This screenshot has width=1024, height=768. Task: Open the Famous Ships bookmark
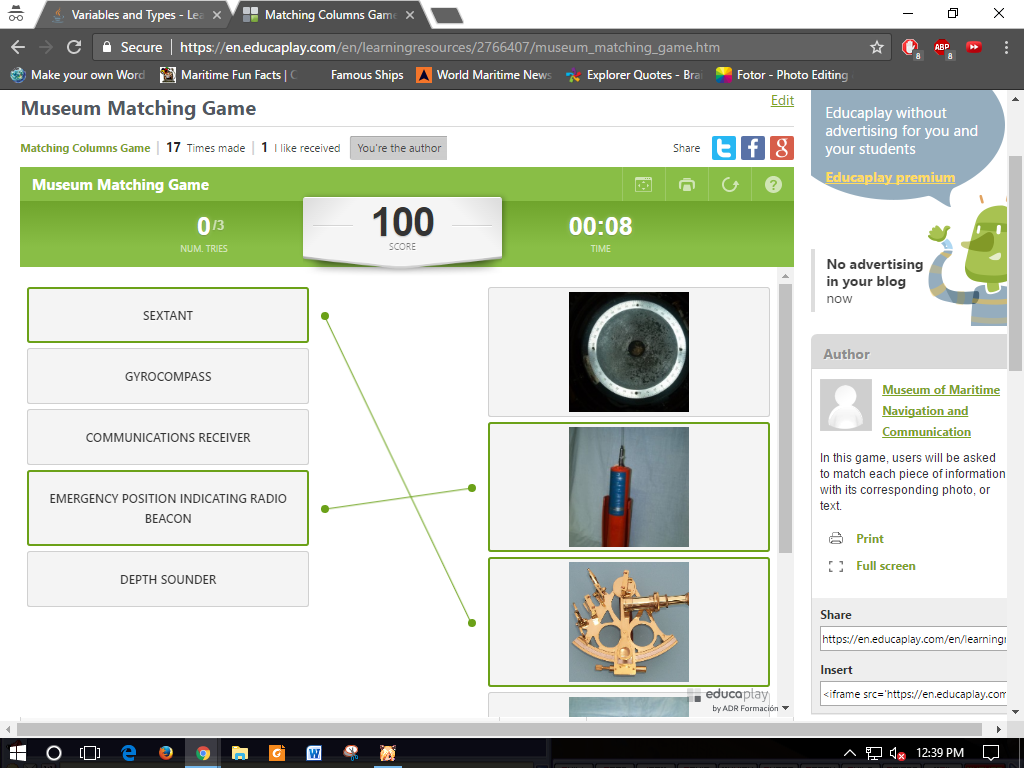pyautogui.click(x=366, y=75)
